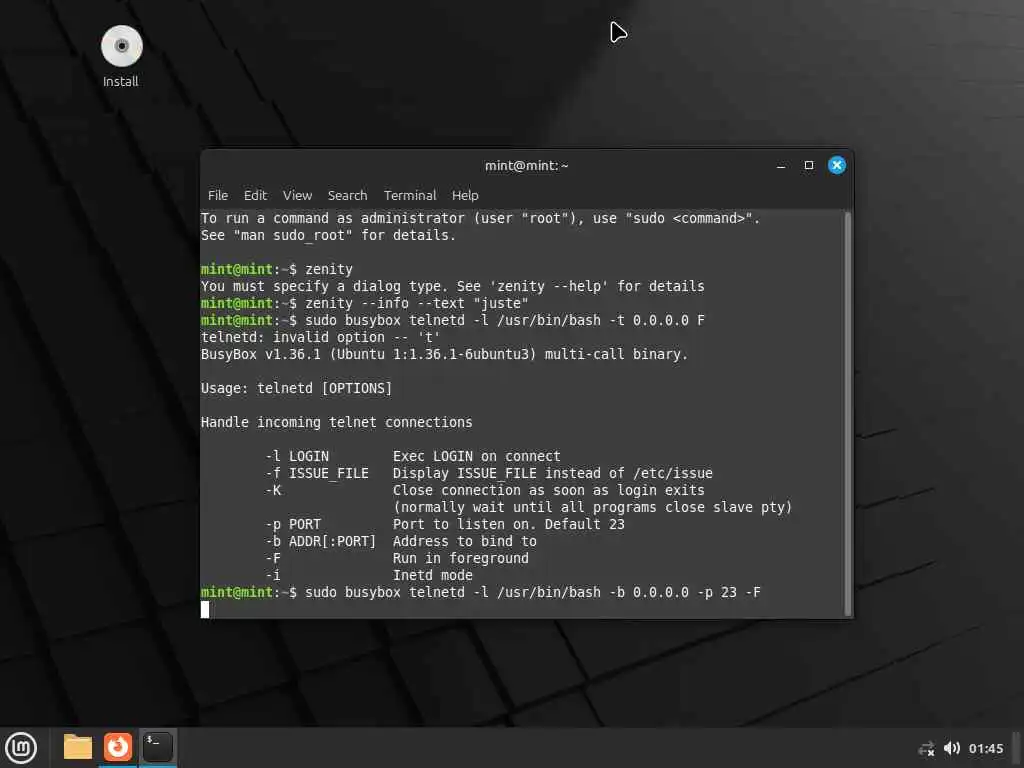Open the network connection tray icon
Screen dimensions: 1024x768
pos(926,748)
